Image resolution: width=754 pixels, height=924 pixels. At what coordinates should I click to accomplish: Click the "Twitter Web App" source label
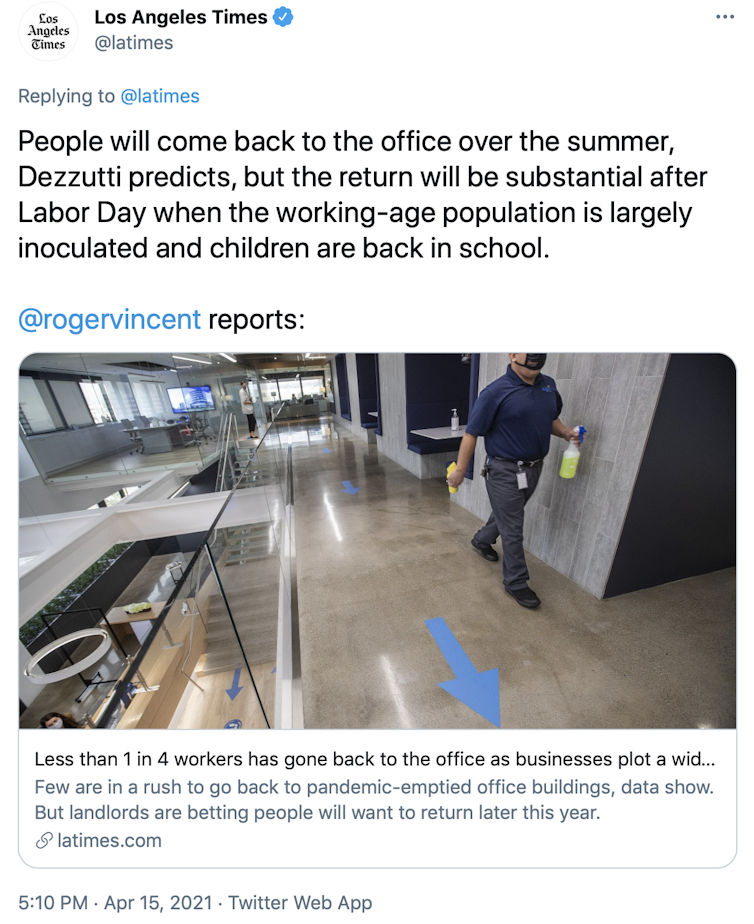pos(300,903)
